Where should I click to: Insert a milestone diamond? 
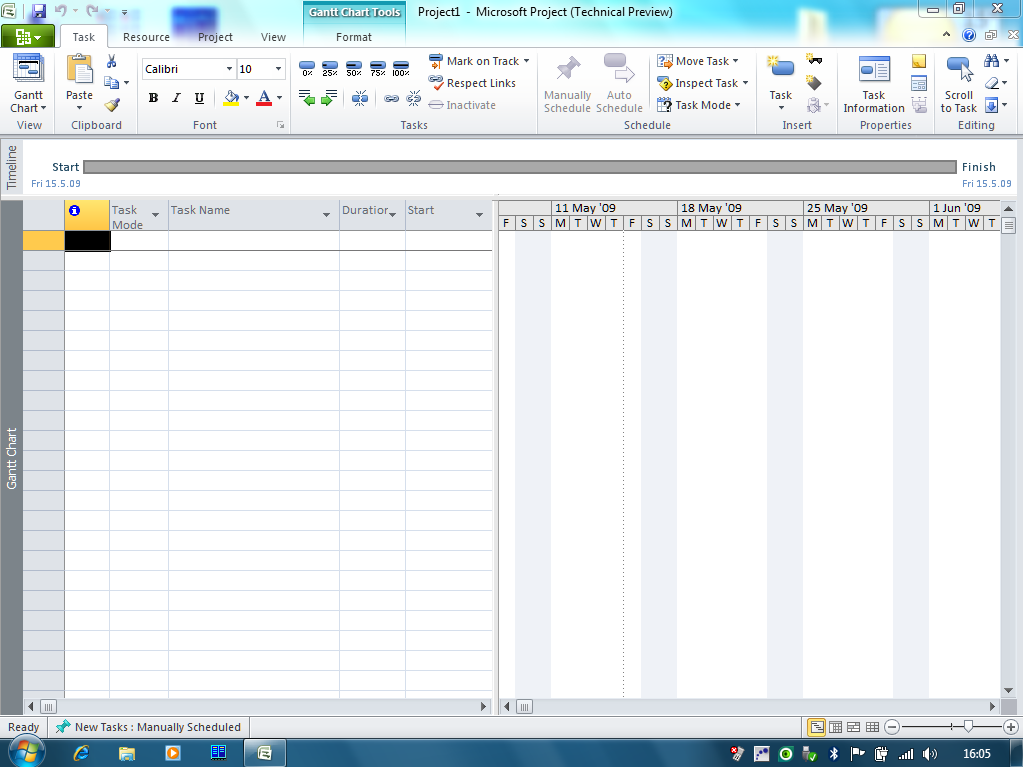click(814, 82)
